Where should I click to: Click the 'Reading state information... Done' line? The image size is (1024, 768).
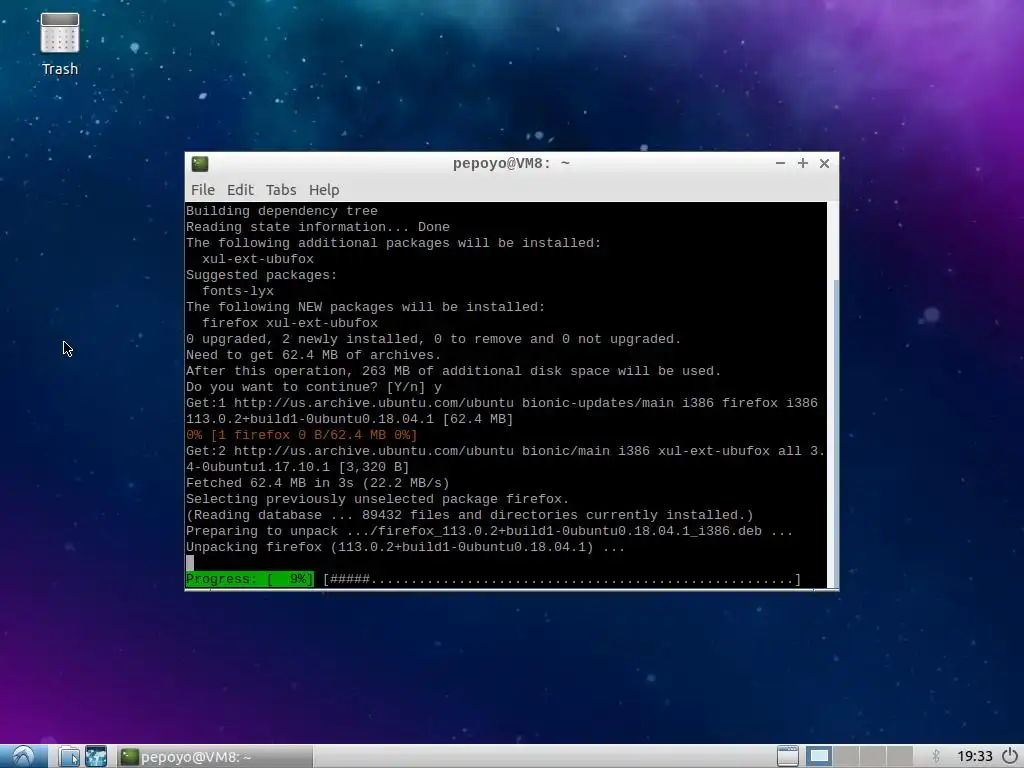coord(317,227)
